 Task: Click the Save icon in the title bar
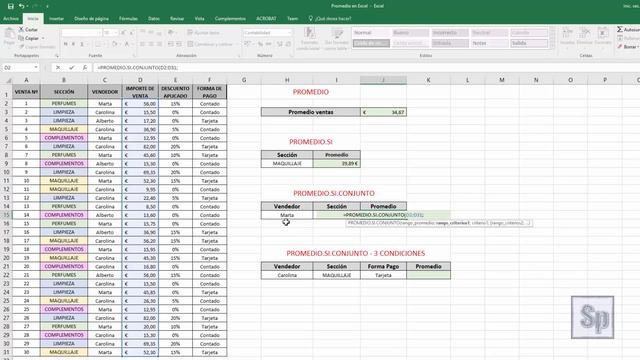tap(11, 6)
